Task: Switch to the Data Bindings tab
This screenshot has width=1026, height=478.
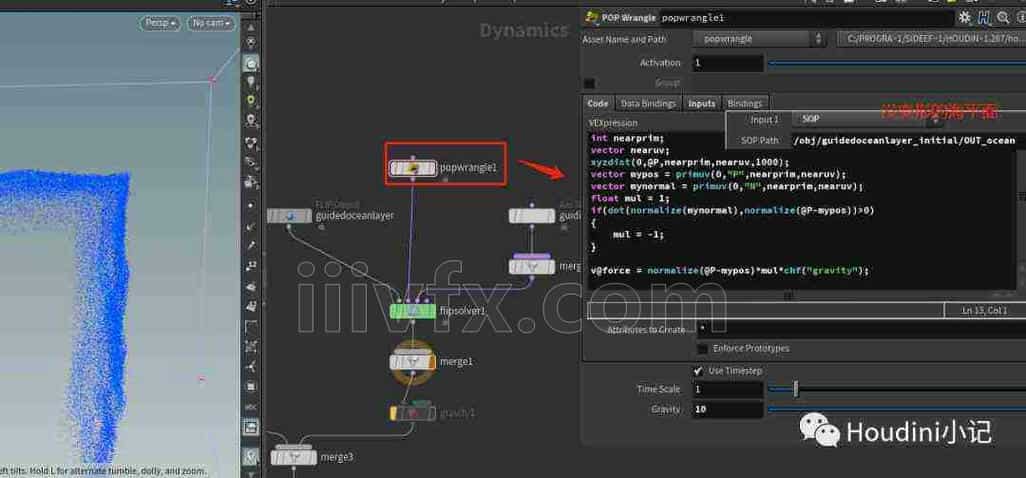Action: pyautogui.click(x=648, y=103)
